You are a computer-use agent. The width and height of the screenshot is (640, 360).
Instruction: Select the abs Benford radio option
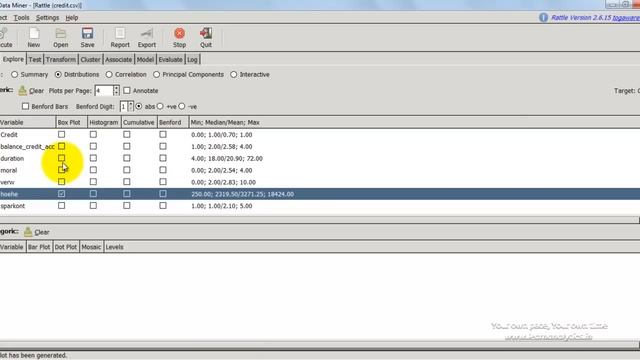click(139, 106)
